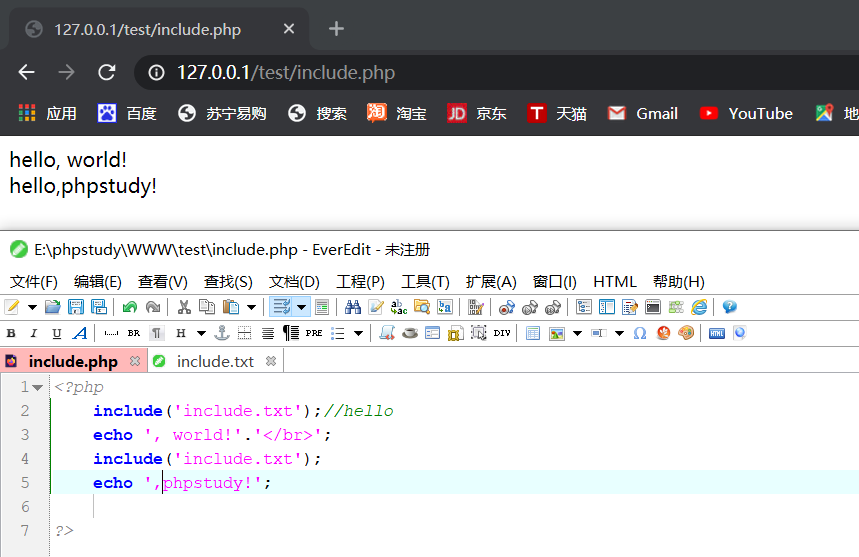Viewport: 859px width, 557px height.
Task: Open the Gmail bookmark
Action: coord(643,113)
